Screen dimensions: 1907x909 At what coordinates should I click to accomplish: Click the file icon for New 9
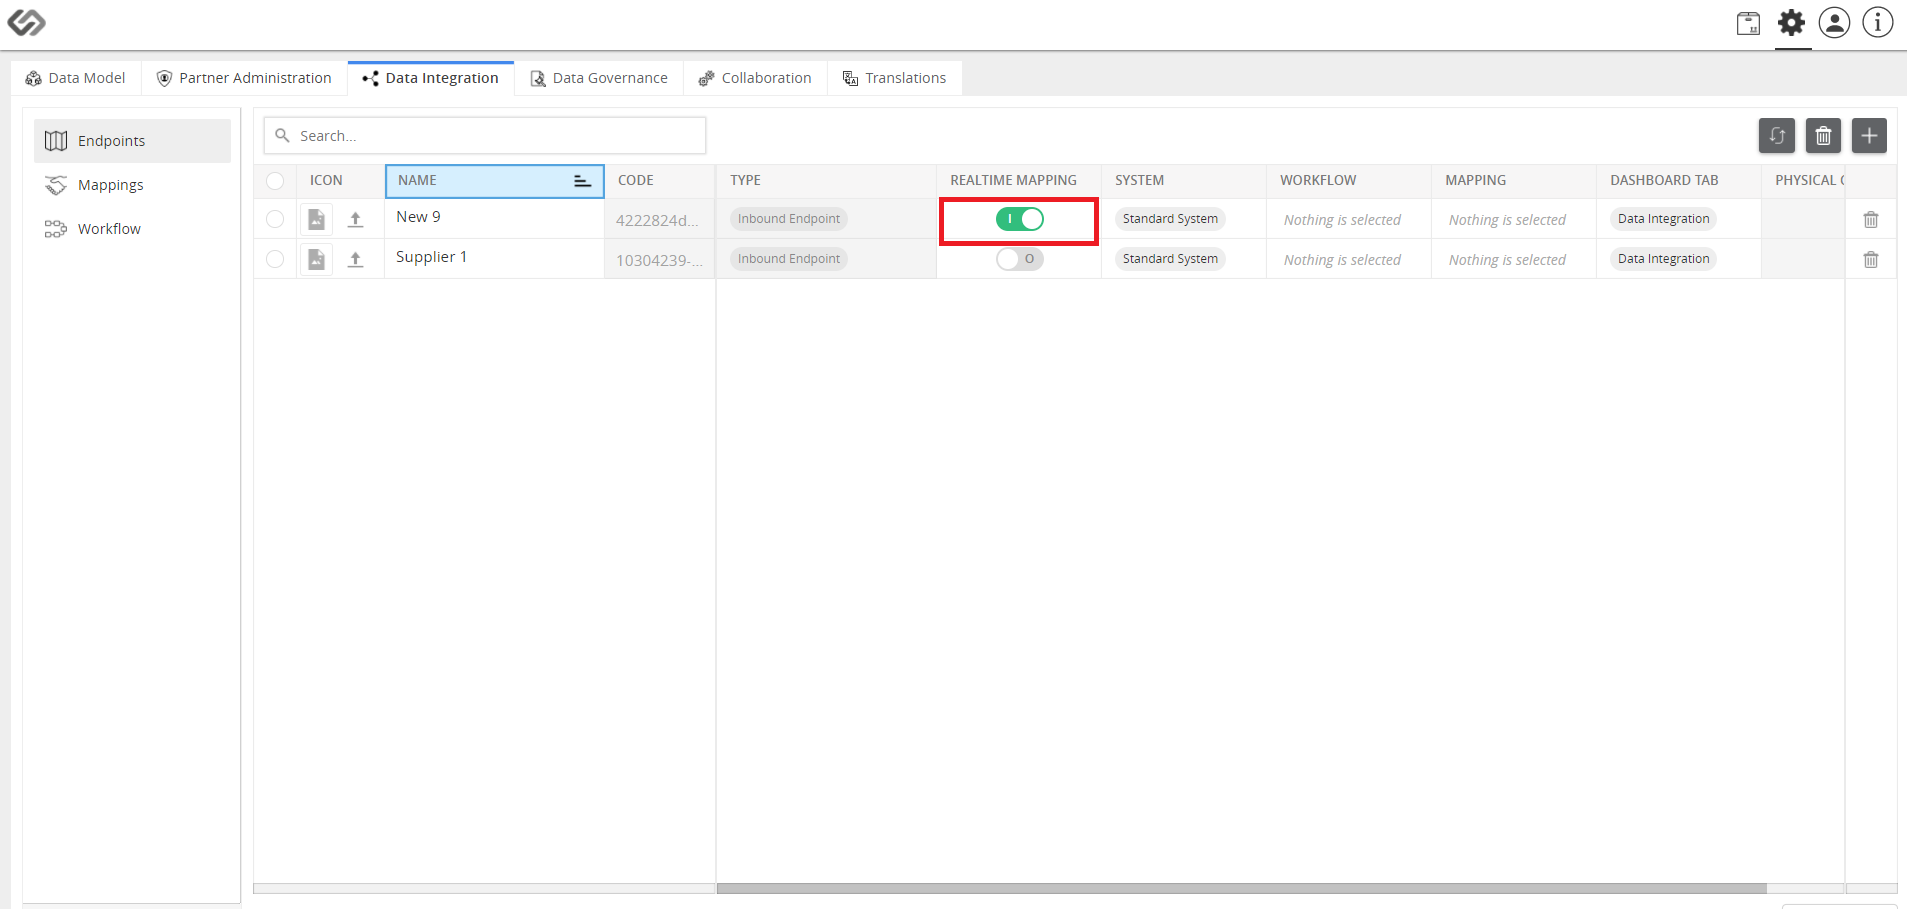tap(316, 219)
